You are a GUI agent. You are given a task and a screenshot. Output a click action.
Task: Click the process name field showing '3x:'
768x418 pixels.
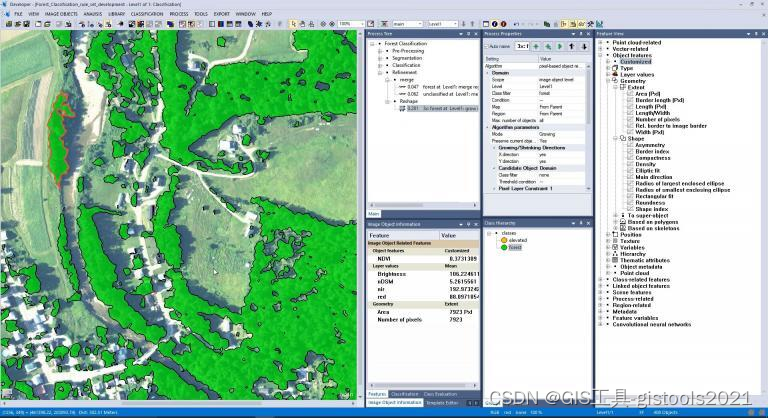(522, 47)
